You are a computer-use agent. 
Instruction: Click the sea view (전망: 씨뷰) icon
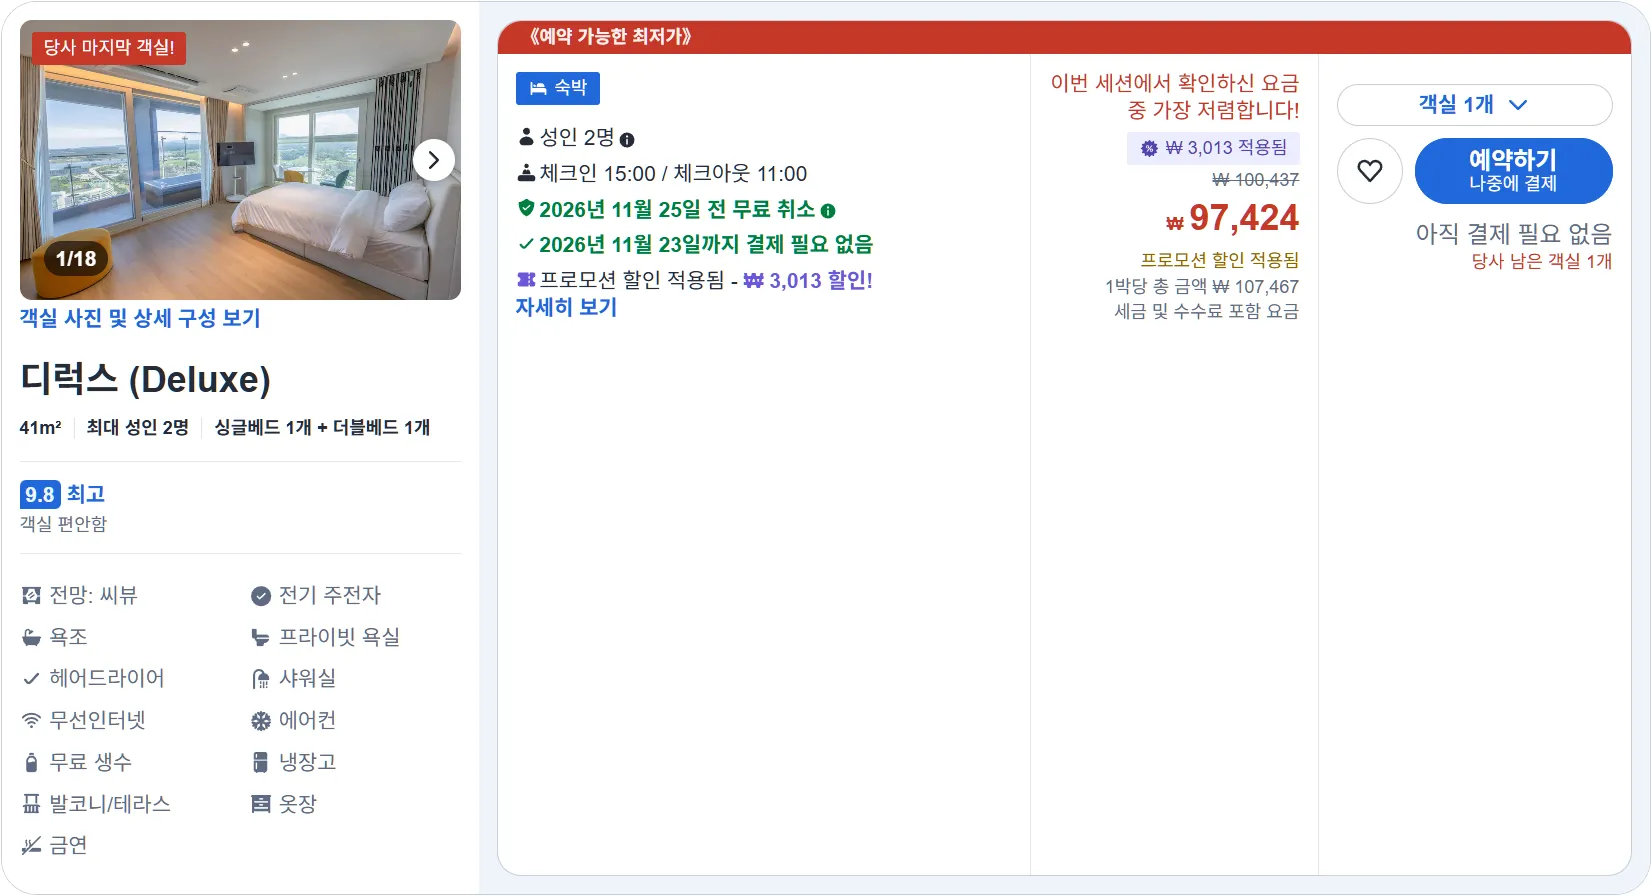31,596
